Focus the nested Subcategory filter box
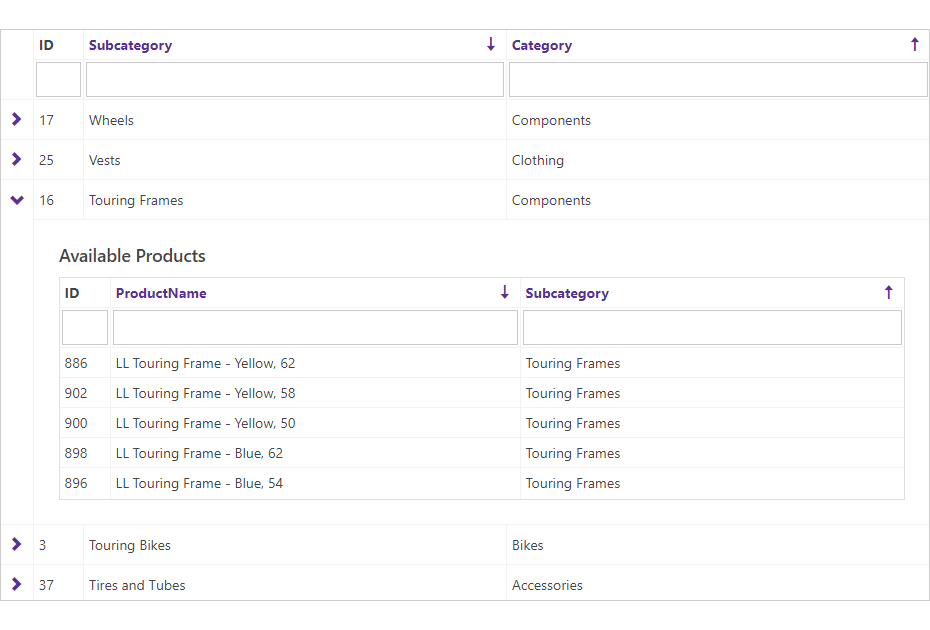 pyautogui.click(x=712, y=328)
